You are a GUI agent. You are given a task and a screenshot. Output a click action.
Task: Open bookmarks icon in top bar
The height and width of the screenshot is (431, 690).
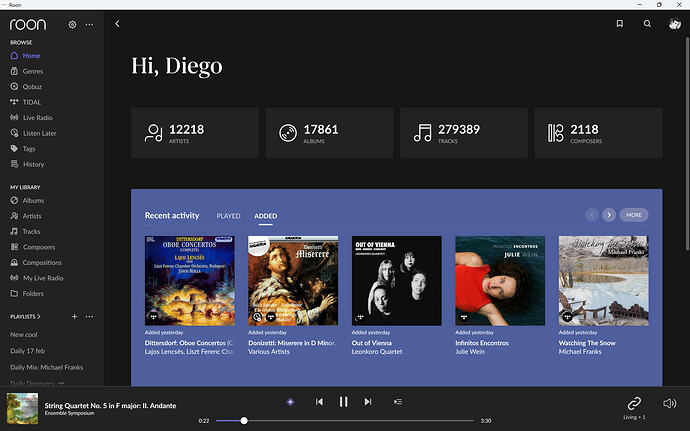point(620,24)
